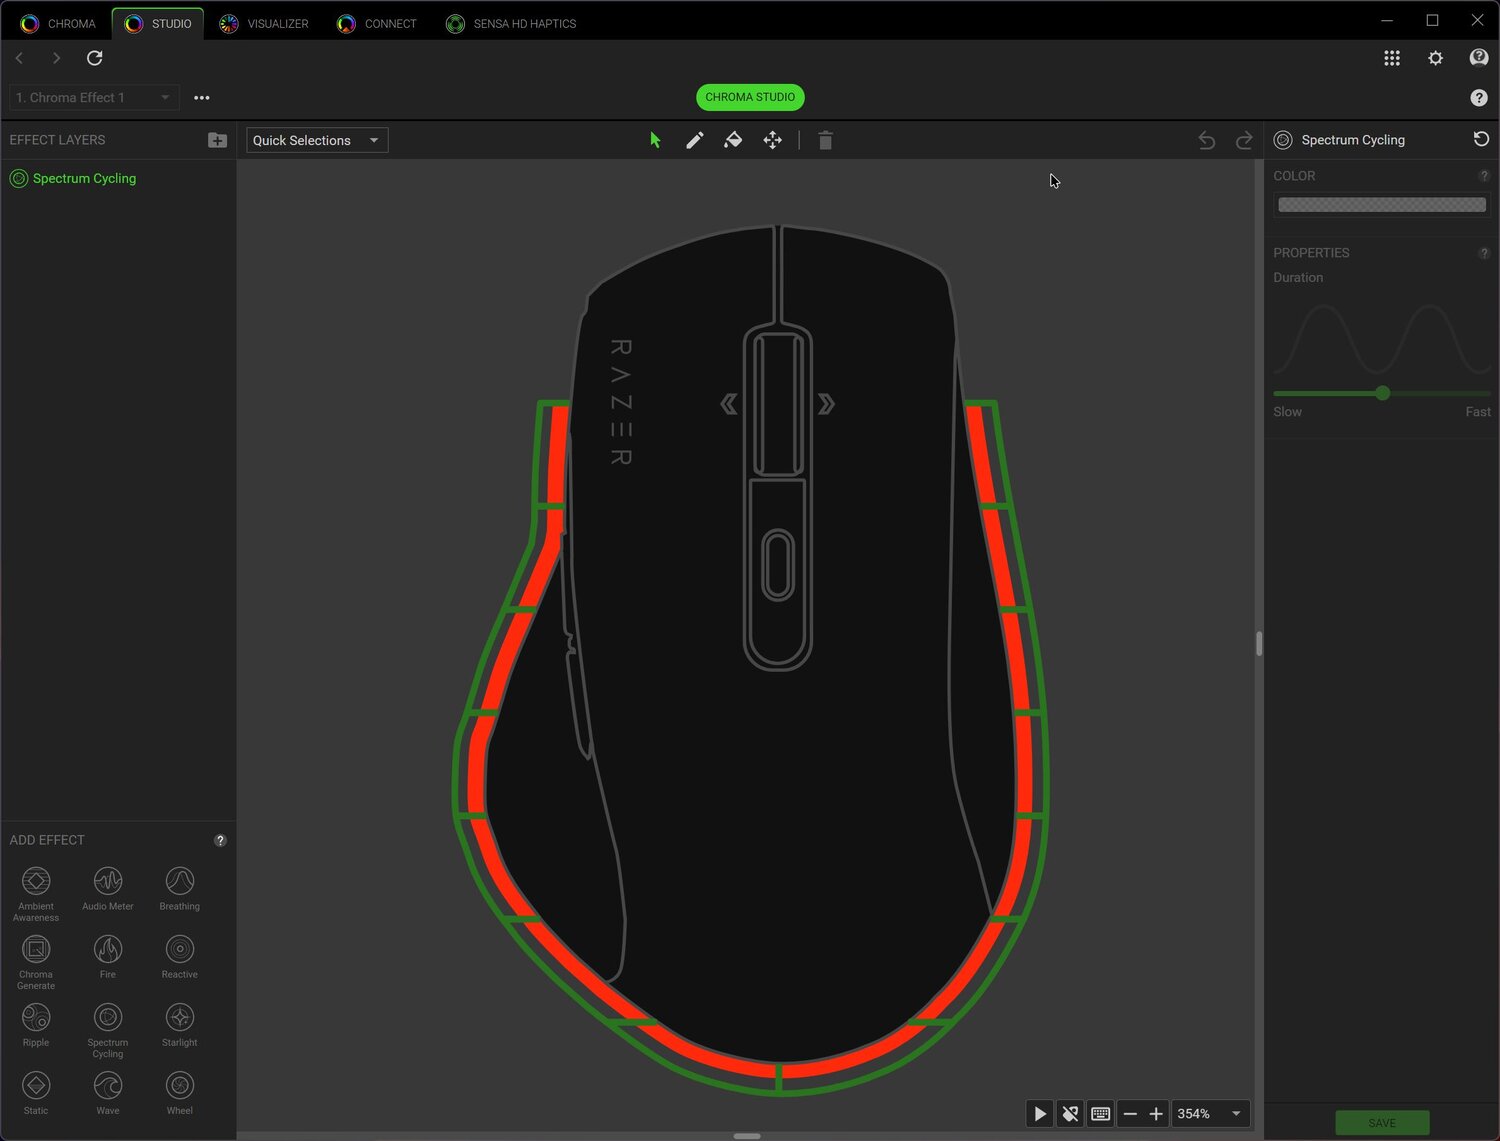Click the 354% zoom value
Screen dimensions: 1500x1141
1194,1113
